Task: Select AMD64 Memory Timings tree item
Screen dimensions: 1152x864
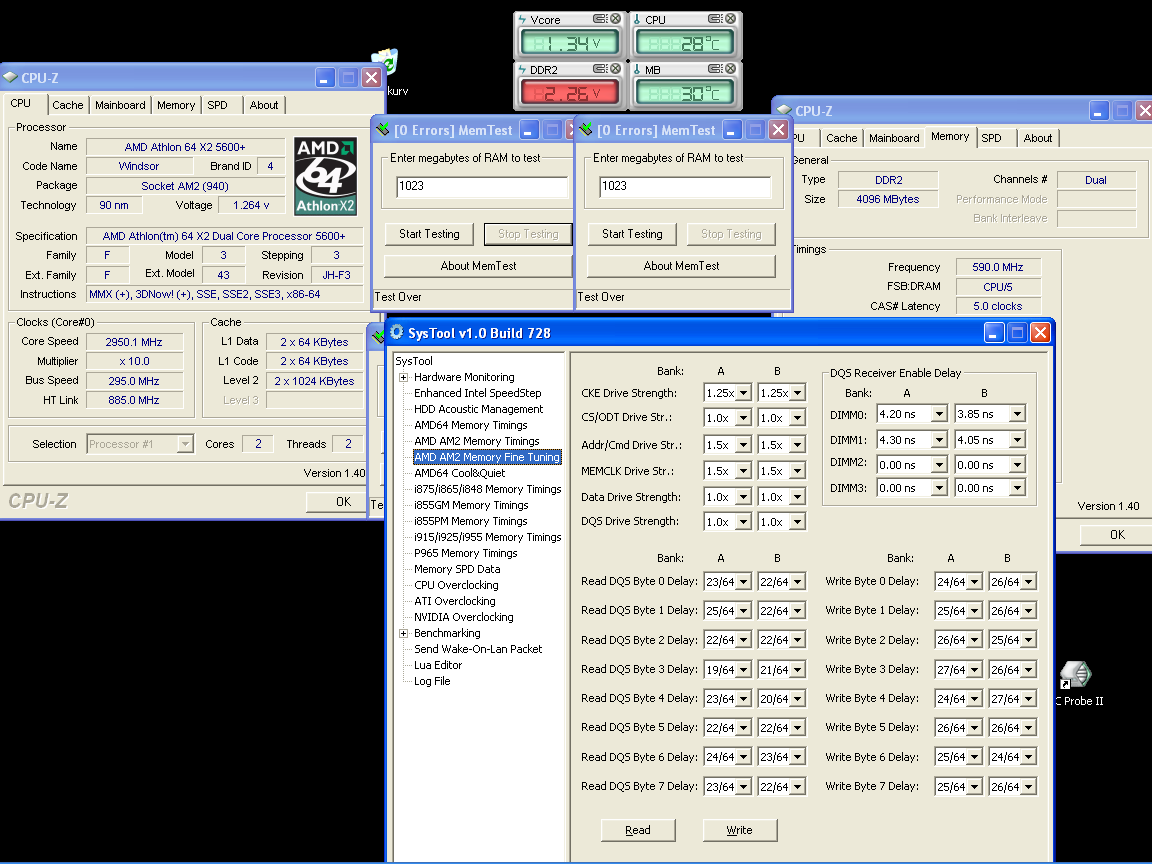Action: 471,425
